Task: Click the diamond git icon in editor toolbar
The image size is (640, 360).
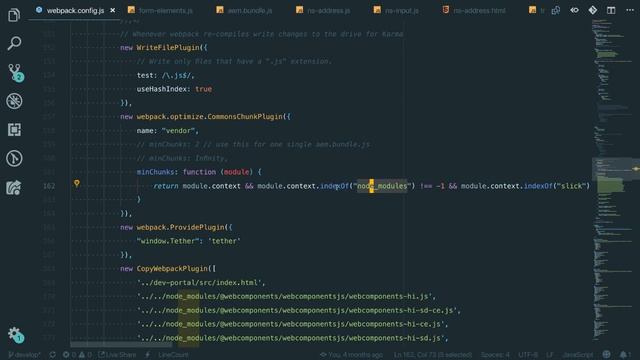Action: [x=593, y=10]
